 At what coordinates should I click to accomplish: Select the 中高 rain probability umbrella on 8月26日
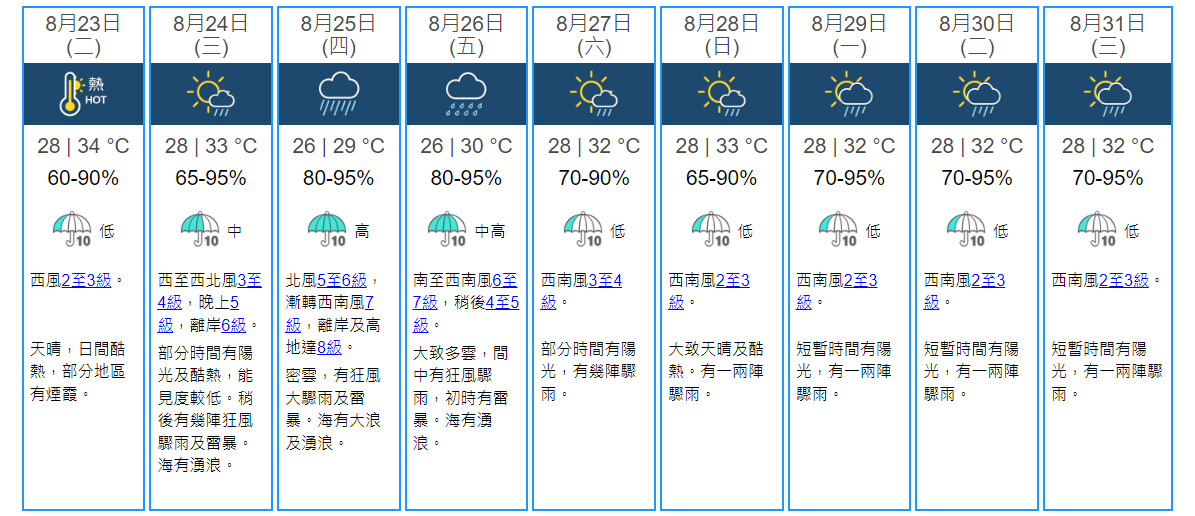pyautogui.click(x=447, y=229)
